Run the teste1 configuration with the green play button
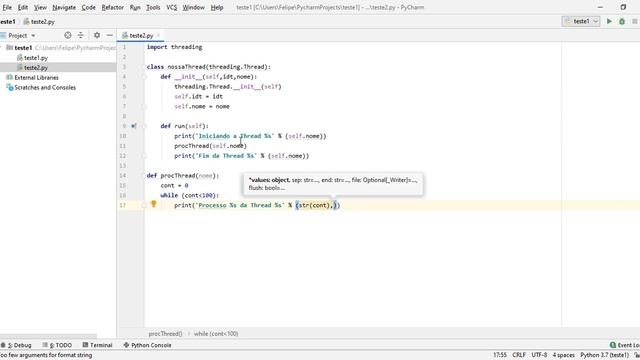 [609, 21]
